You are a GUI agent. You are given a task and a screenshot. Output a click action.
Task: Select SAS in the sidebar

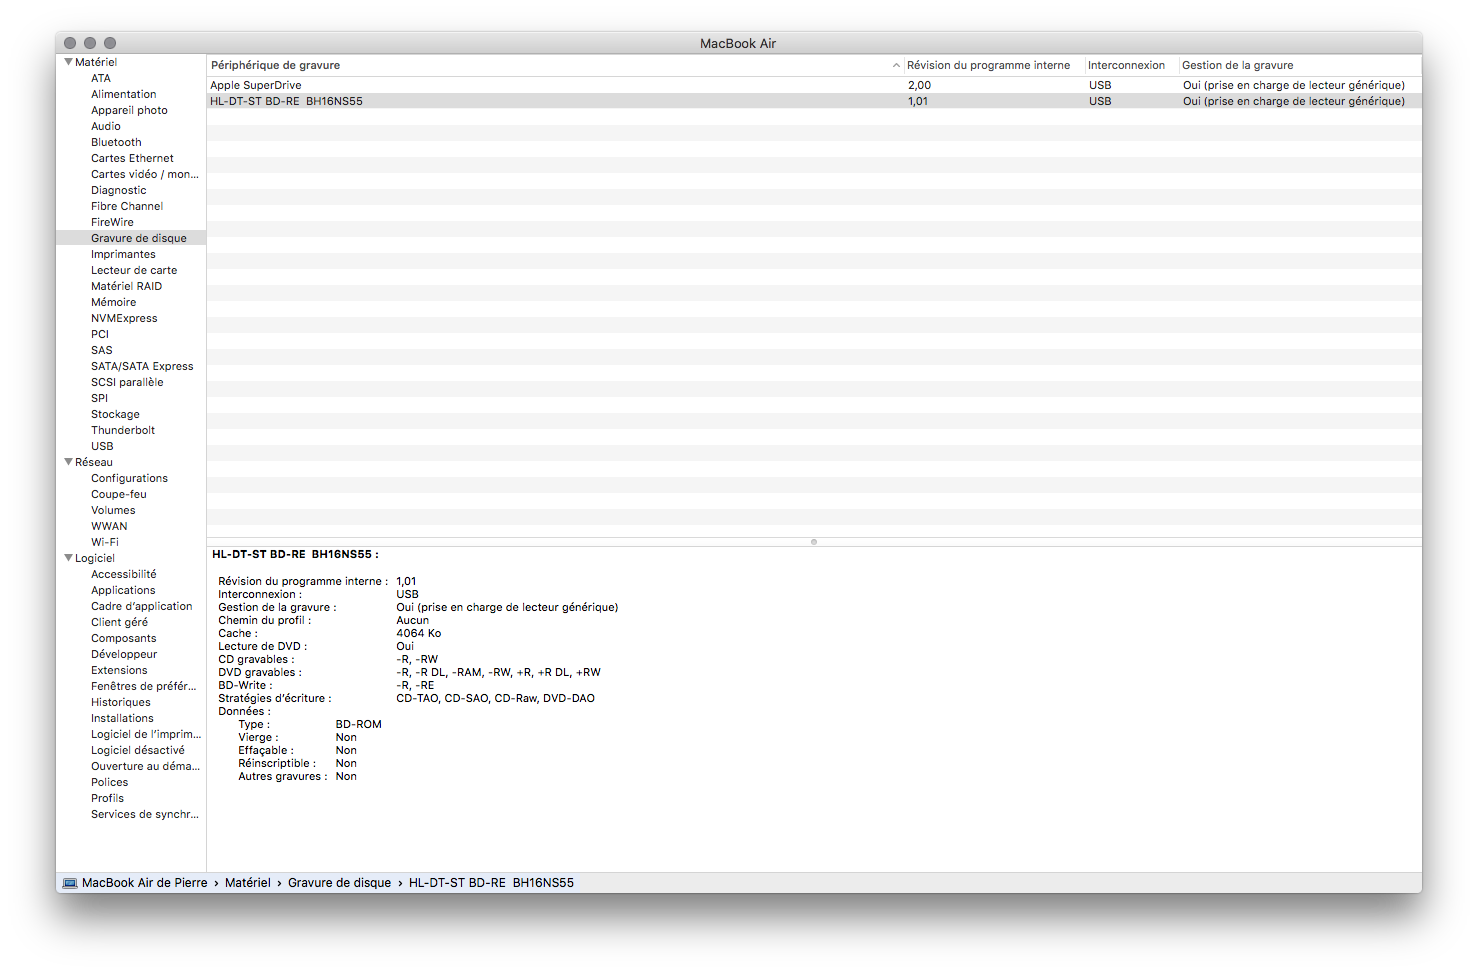pyautogui.click(x=102, y=350)
